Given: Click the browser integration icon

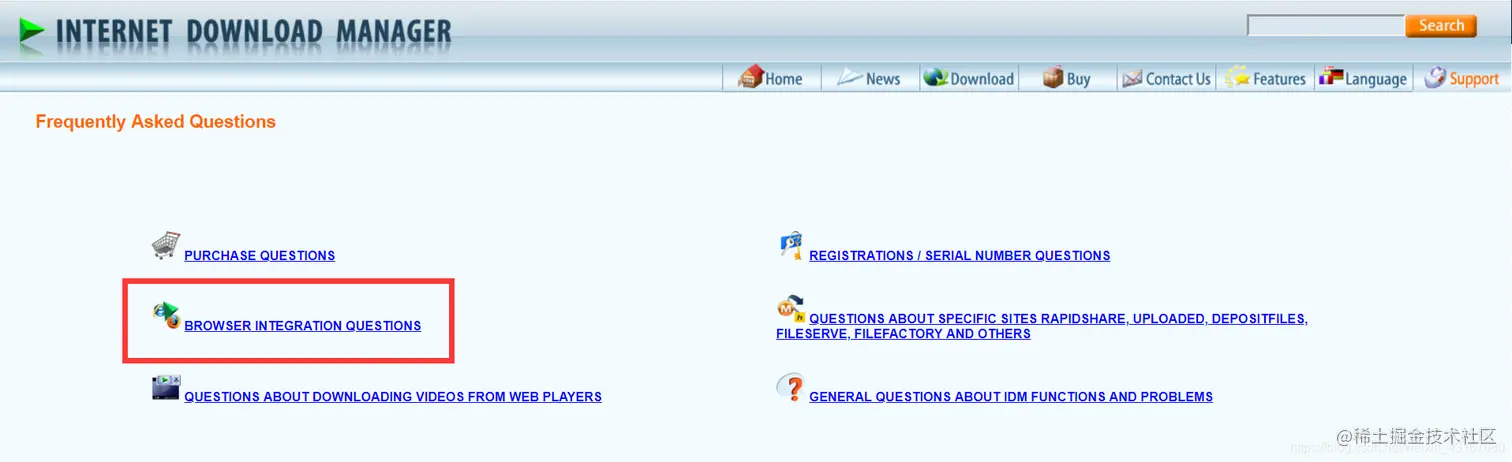Looking at the screenshot, I should click(x=166, y=316).
